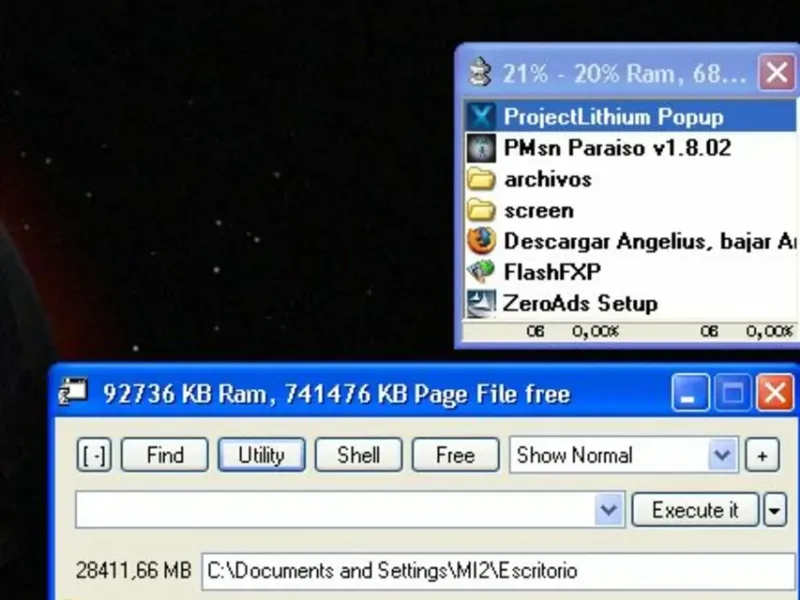Click the Firefox icon for Descargar Angelius
Screen dimensions: 800x600
[481, 241]
